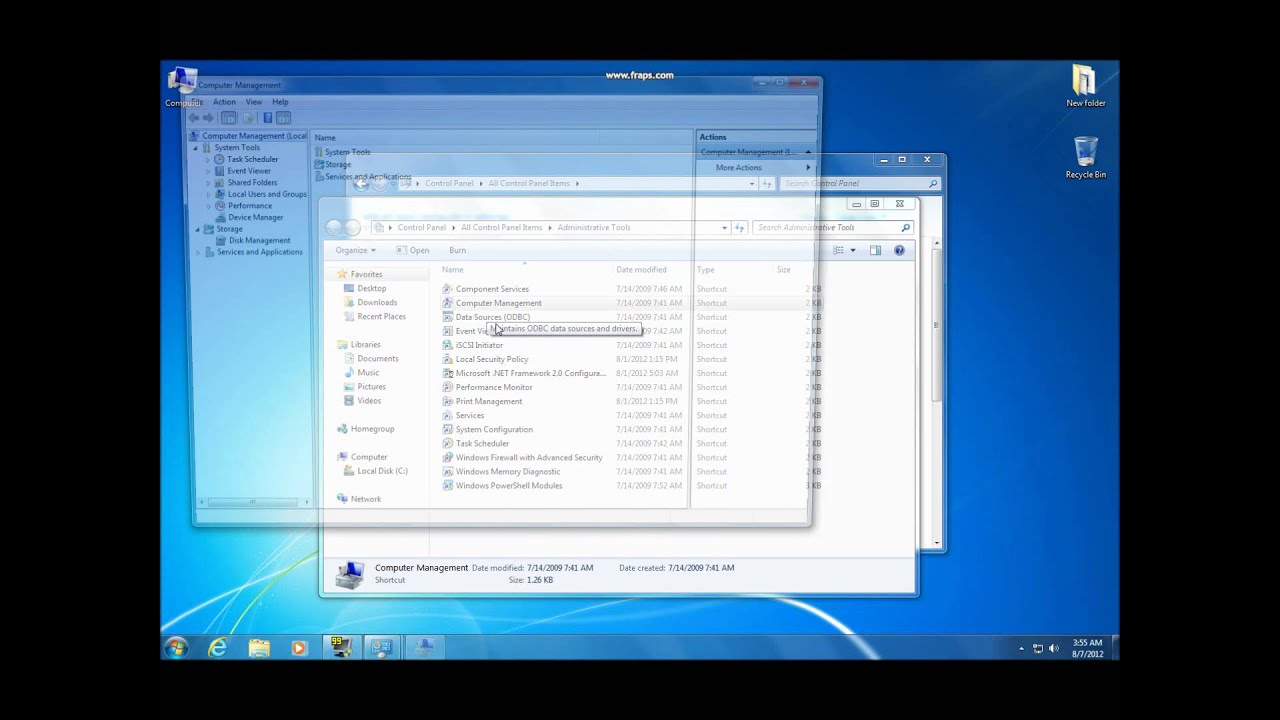Screen dimensions: 1280x720
Task: Click Windows PowerShell Modules shortcut icon
Action: click(x=447, y=485)
